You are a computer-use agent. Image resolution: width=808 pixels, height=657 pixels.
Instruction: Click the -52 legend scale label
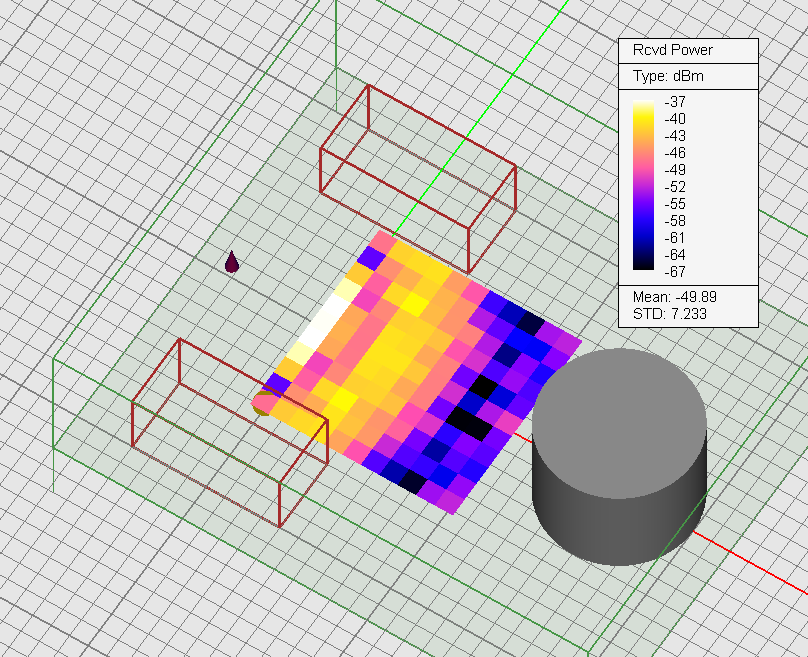pyautogui.click(x=674, y=187)
